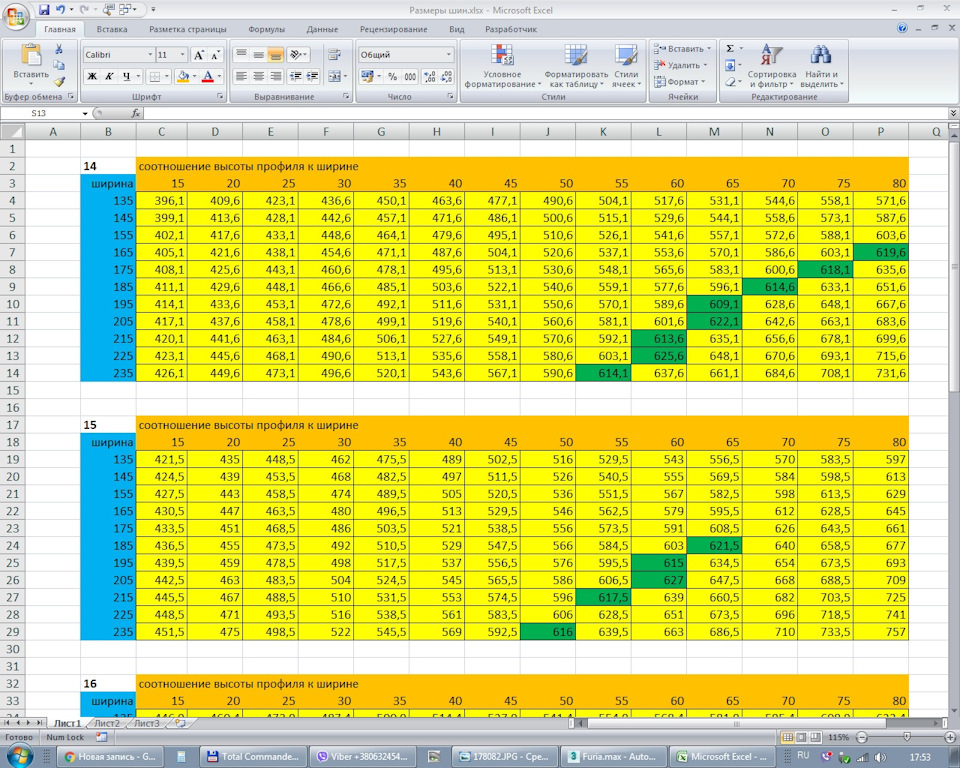Image resolution: width=960 pixels, height=768 pixels.
Task: Apply the fill color bucket
Action: click(x=182, y=77)
